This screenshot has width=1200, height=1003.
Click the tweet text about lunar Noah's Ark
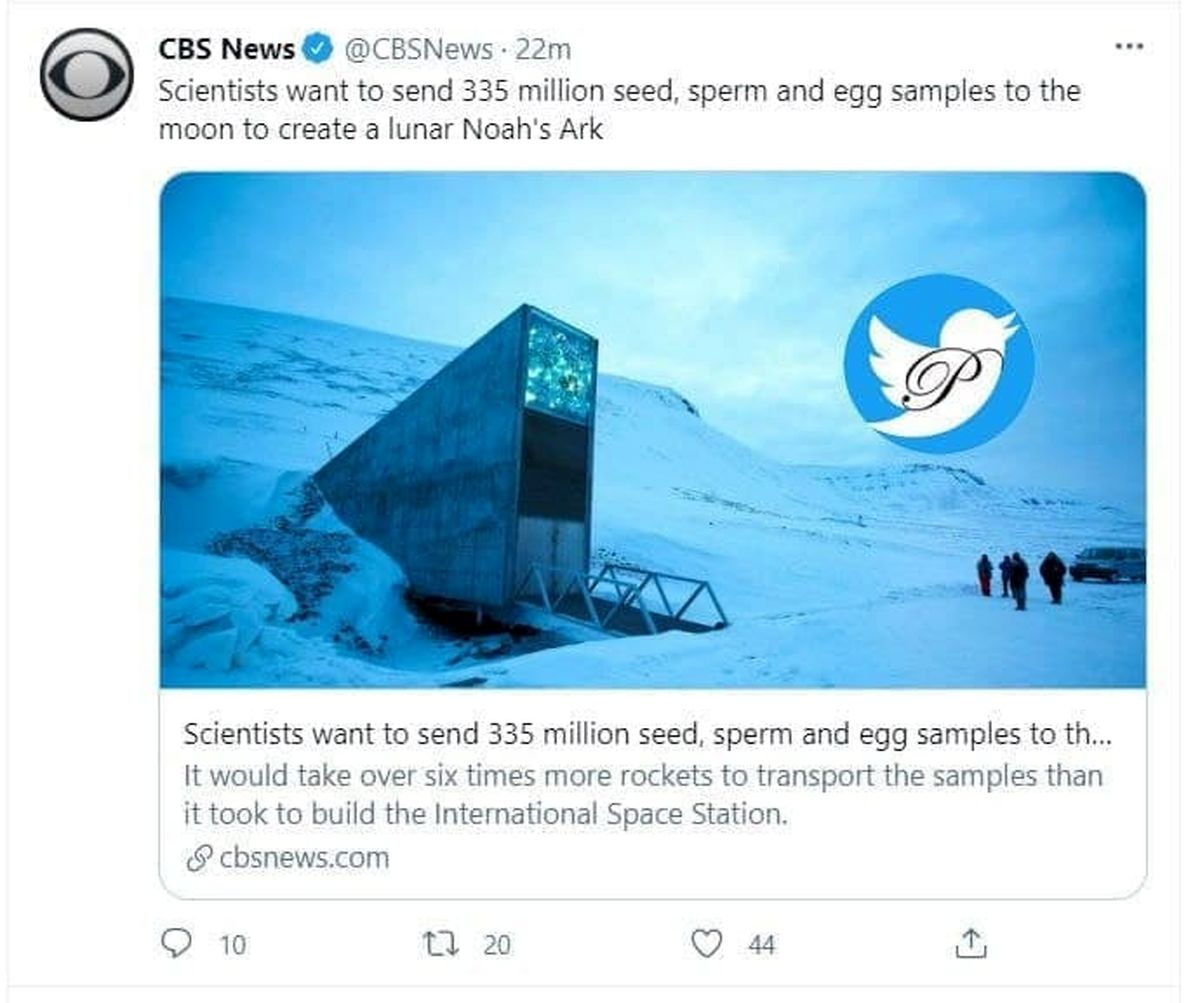[619, 110]
